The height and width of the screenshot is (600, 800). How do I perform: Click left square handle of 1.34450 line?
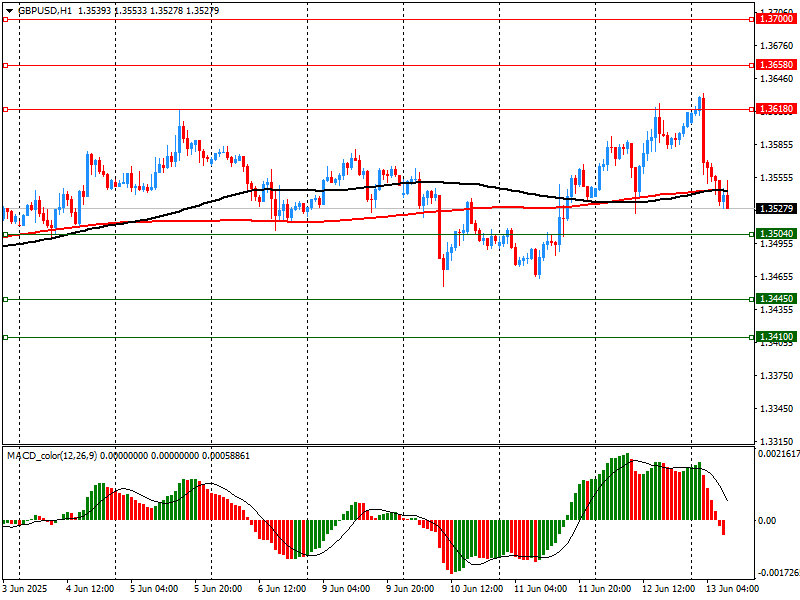[5, 299]
